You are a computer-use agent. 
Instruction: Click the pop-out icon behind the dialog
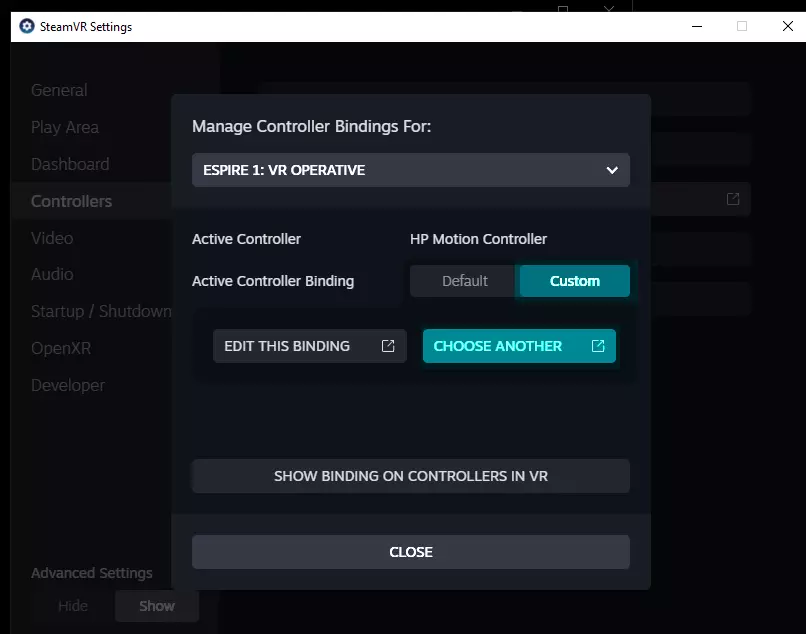[733, 199]
